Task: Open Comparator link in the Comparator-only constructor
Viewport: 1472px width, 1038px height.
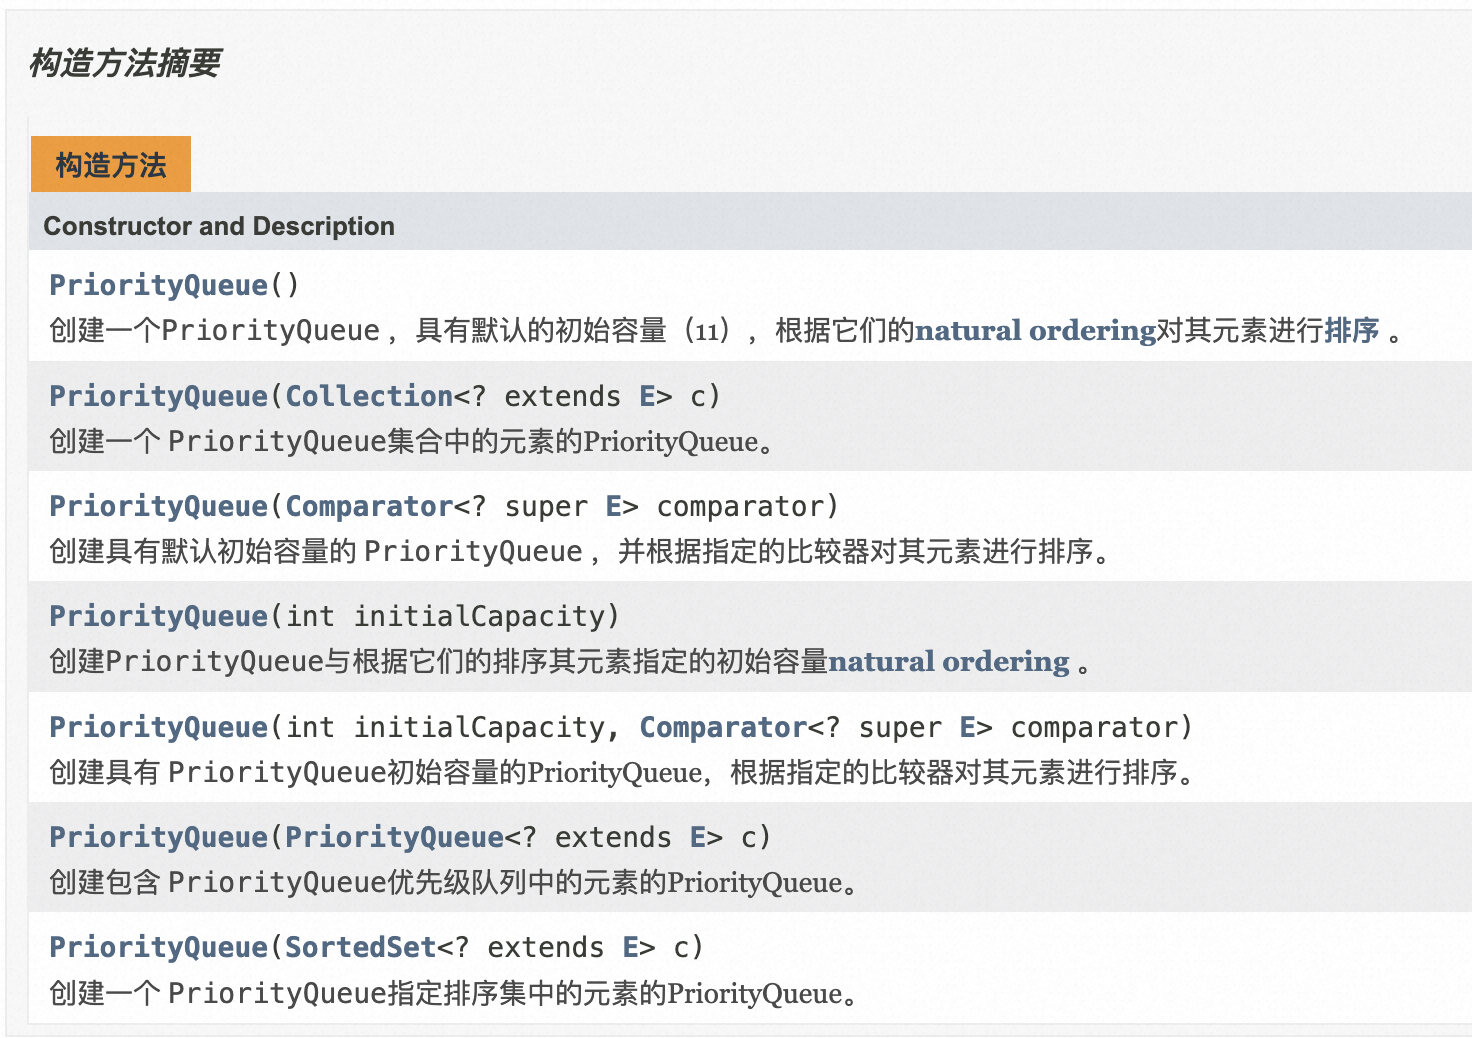Action: (x=369, y=506)
